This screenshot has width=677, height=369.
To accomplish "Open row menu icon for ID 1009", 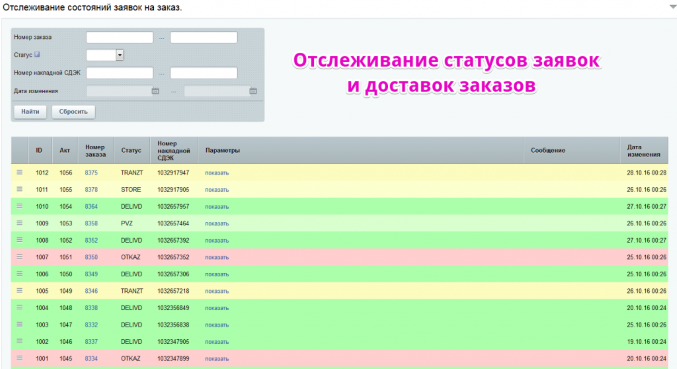I will click(19, 223).
